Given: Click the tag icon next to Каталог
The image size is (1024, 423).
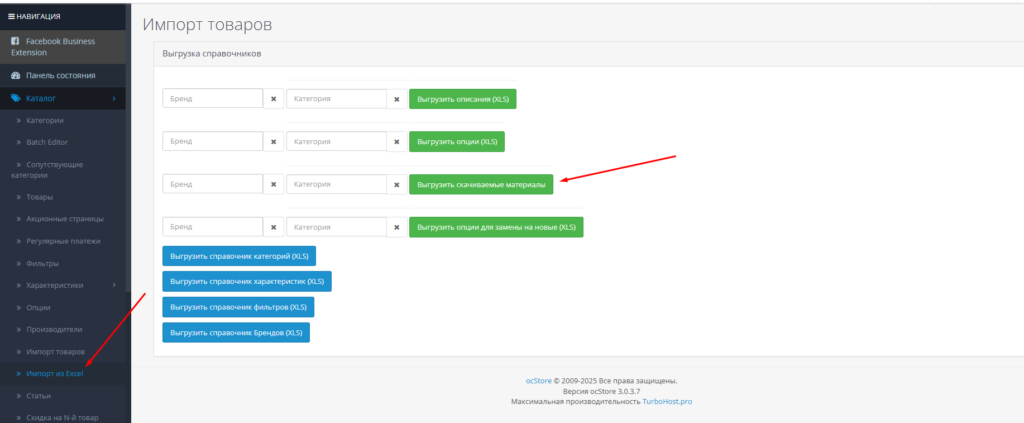Looking at the screenshot, I should point(15,98).
